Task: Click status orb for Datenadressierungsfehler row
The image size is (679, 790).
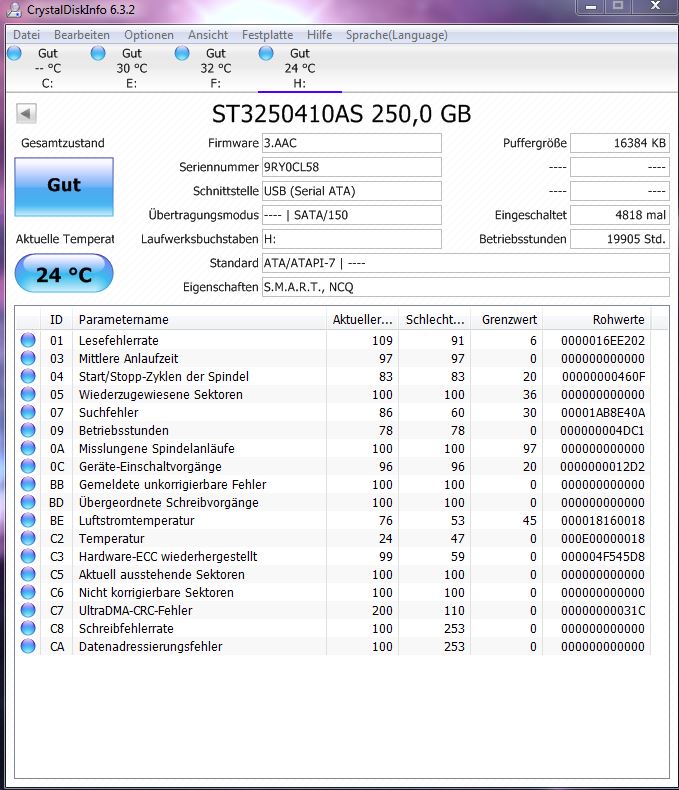Action: (x=28, y=646)
